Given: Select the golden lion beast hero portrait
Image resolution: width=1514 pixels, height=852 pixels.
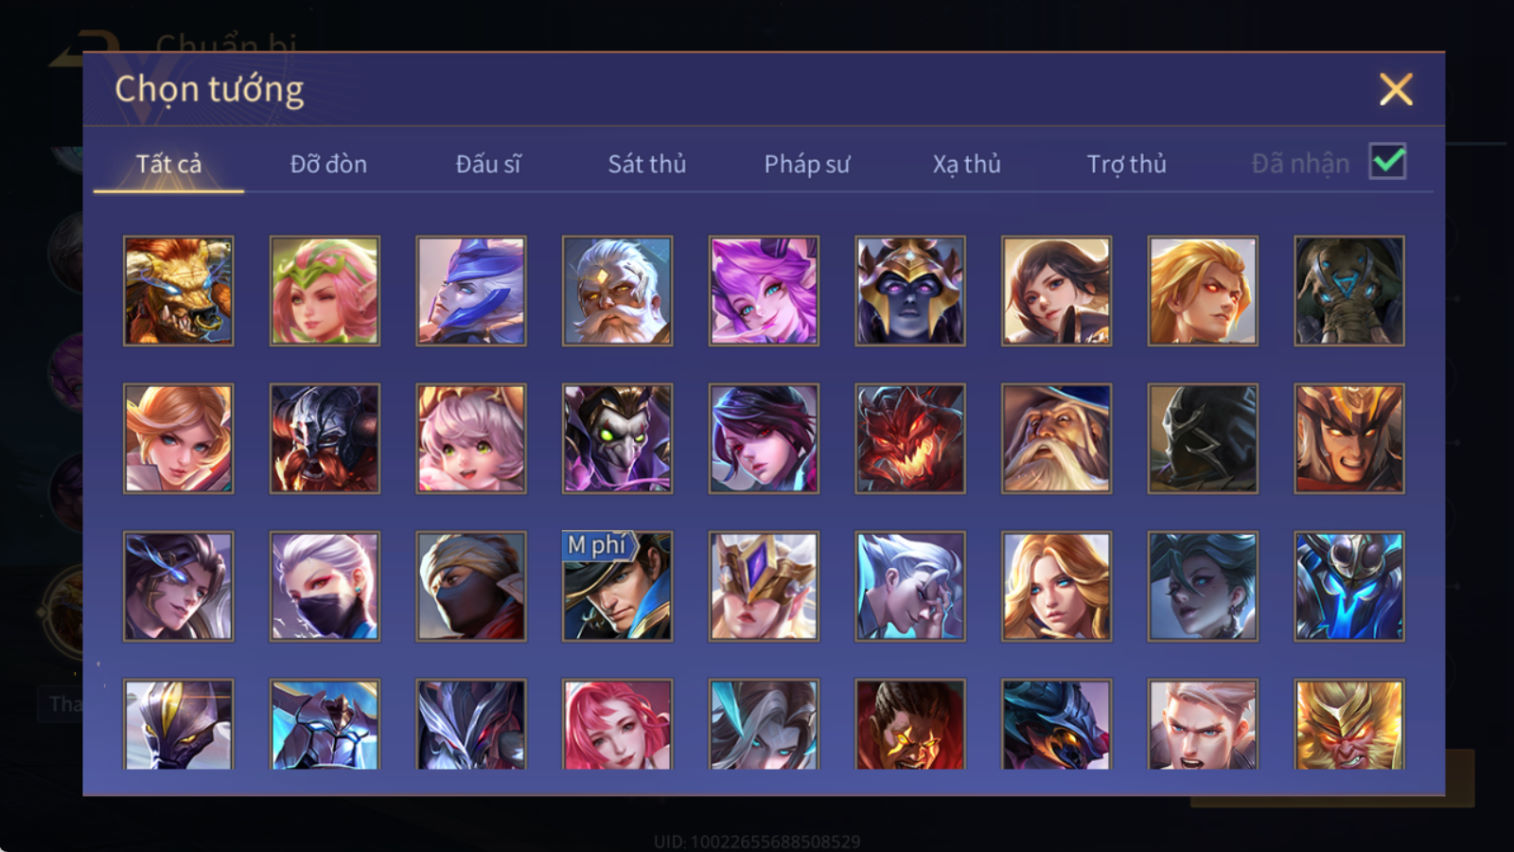Looking at the screenshot, I should tap(178, 291).
